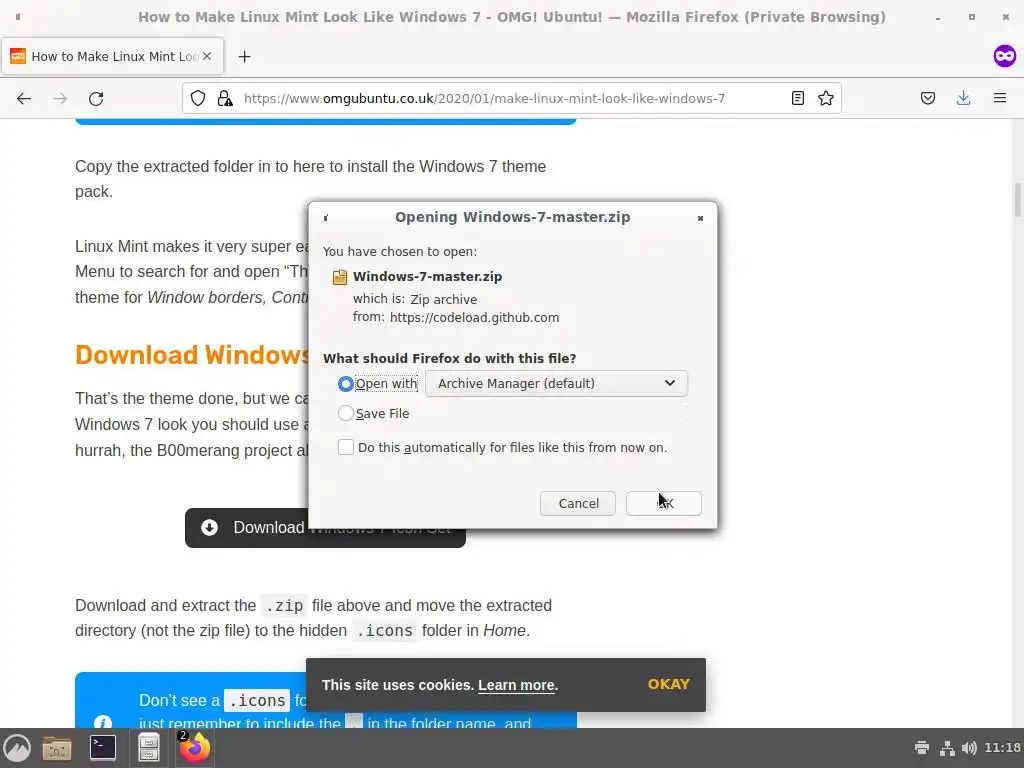Click the https://codeload.github.com source text
The width and height of the screenshot is (1024, 768).
474,317
